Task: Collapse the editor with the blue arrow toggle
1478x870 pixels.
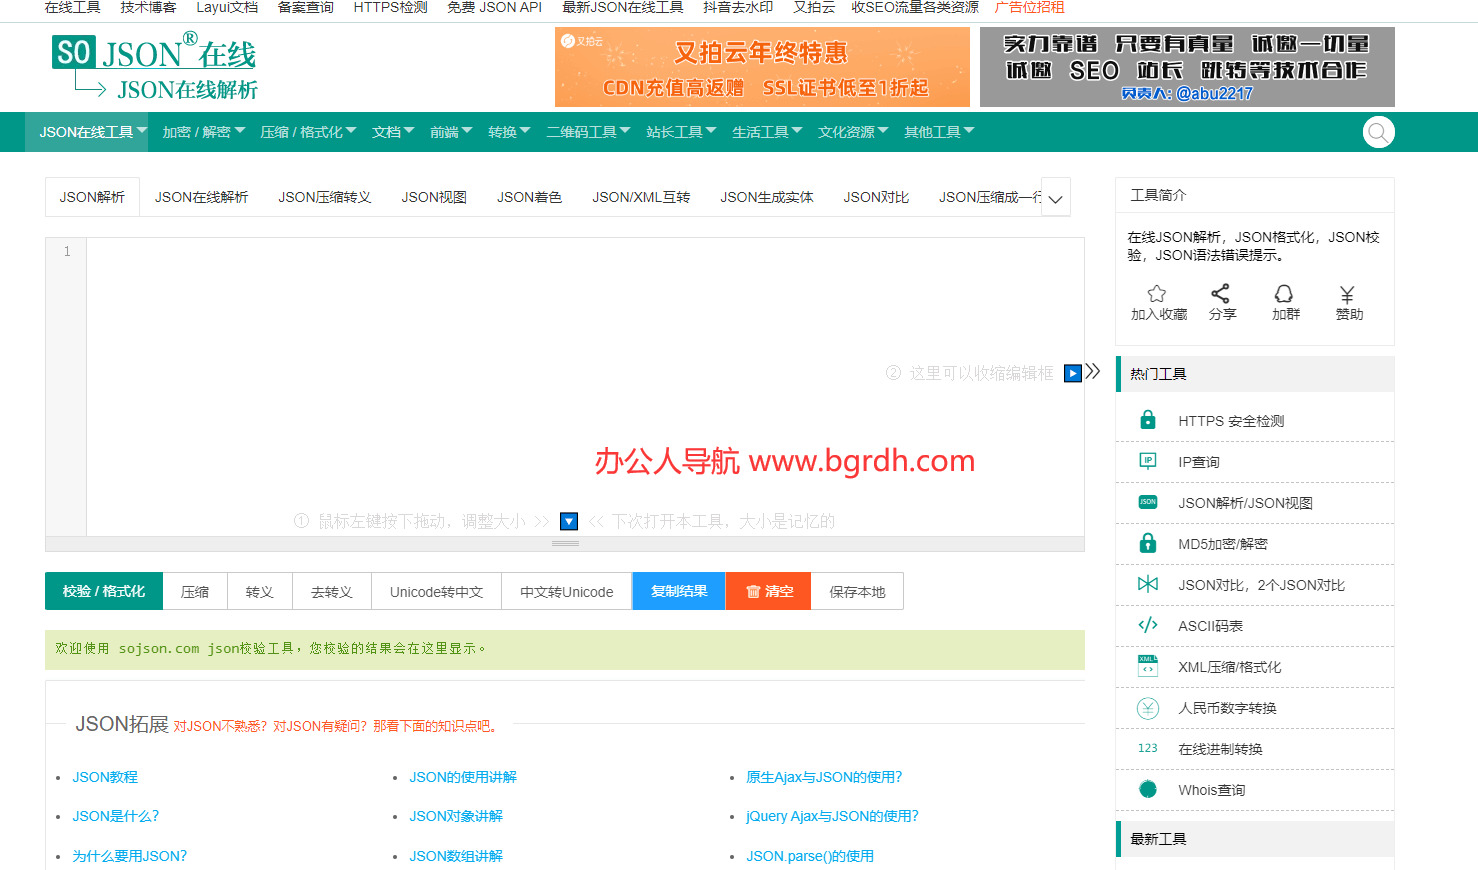Action: 1071,372
